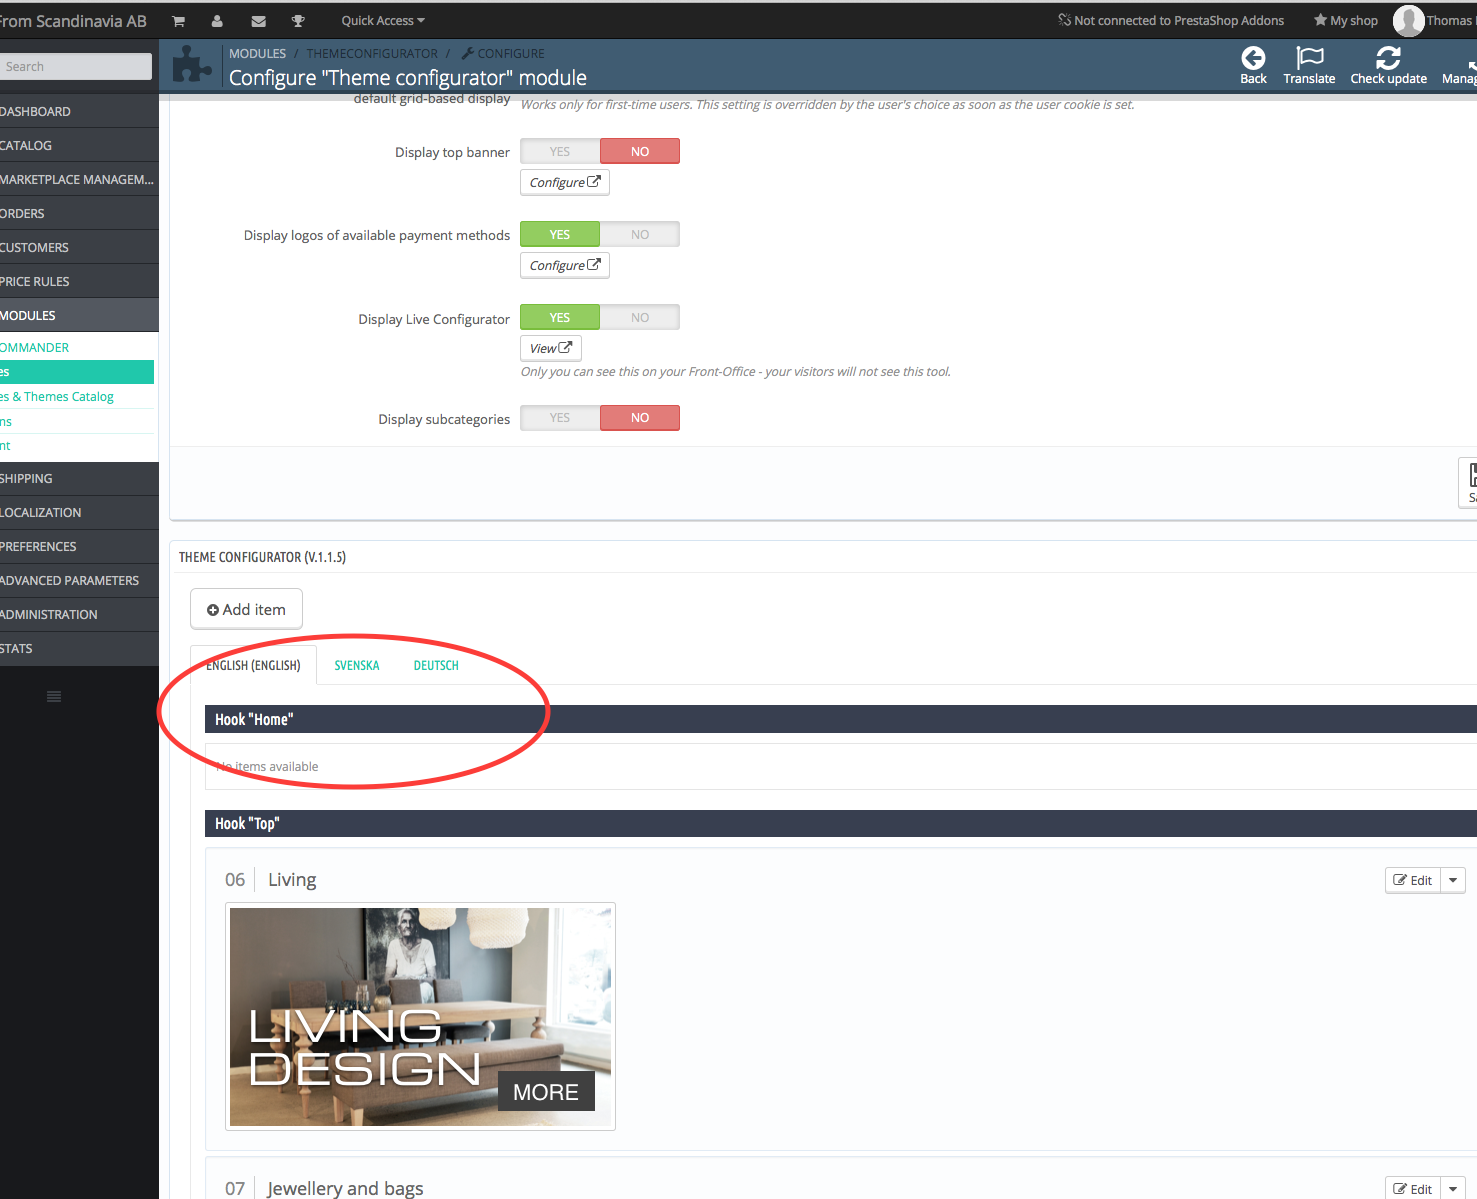
Task: Click Configure under Display top banner
Action: 565,182
